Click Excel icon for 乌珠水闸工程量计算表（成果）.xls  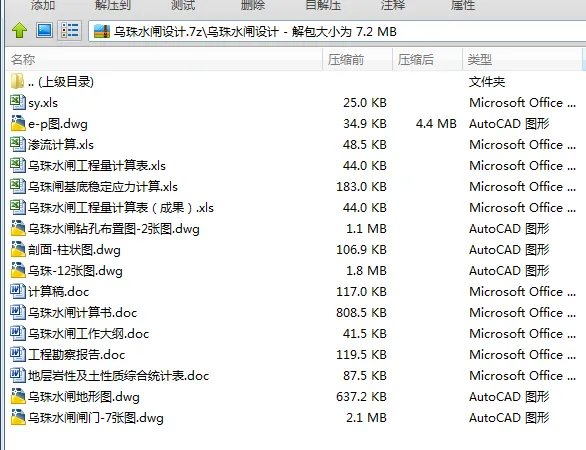(18, 207)
